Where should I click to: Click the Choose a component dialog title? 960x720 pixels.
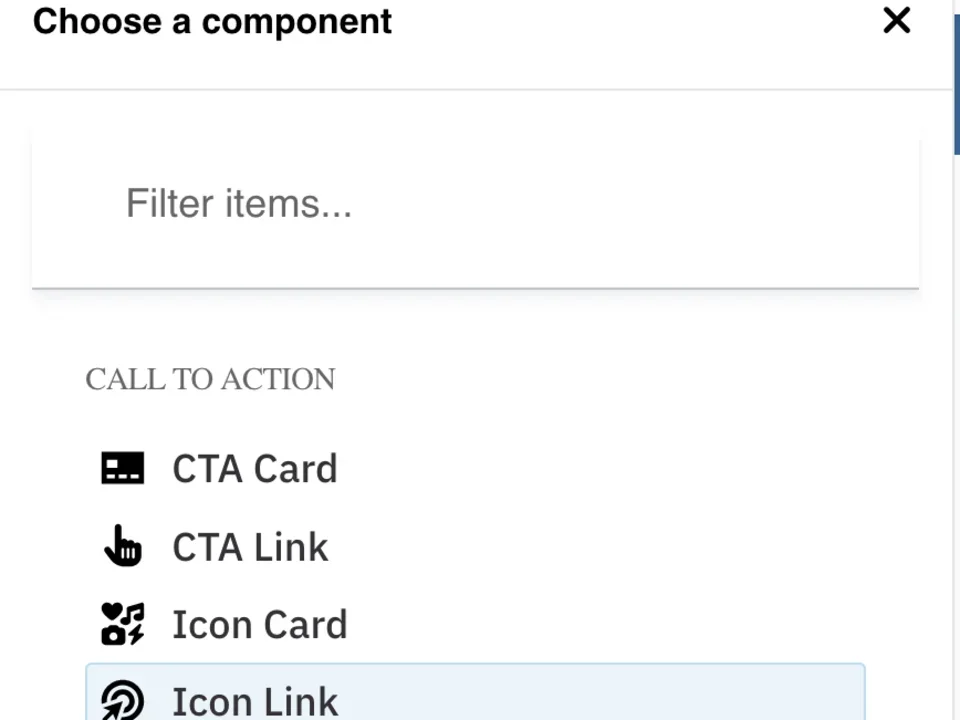[212, 21]
